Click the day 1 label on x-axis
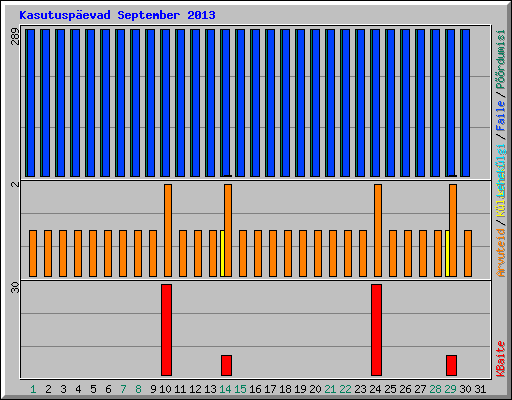The width and height of the screenshot is (512, 400). [x=33, y=389]
